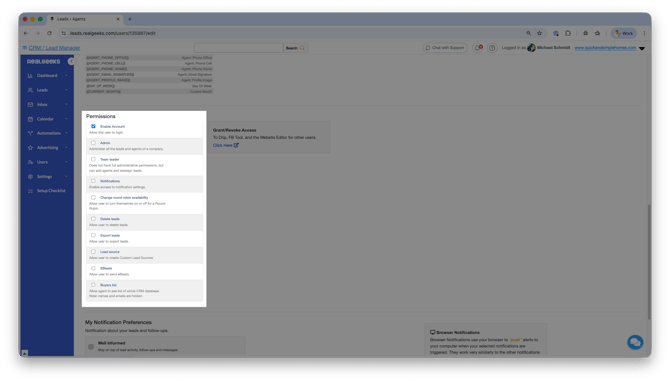Image resolution: width=670 pixels, height=382 pixels.
Task: Click the Settings gear icon
Action: [30, 176]
